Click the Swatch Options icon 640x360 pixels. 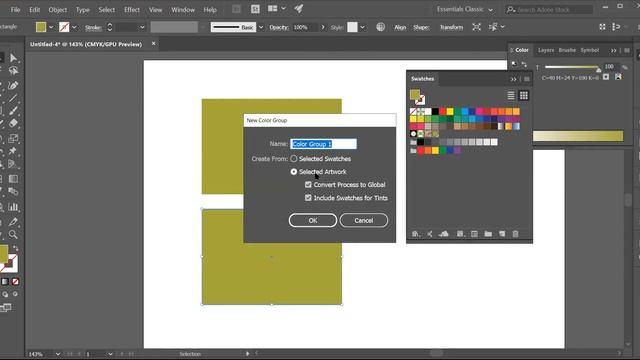coord(474,234)
